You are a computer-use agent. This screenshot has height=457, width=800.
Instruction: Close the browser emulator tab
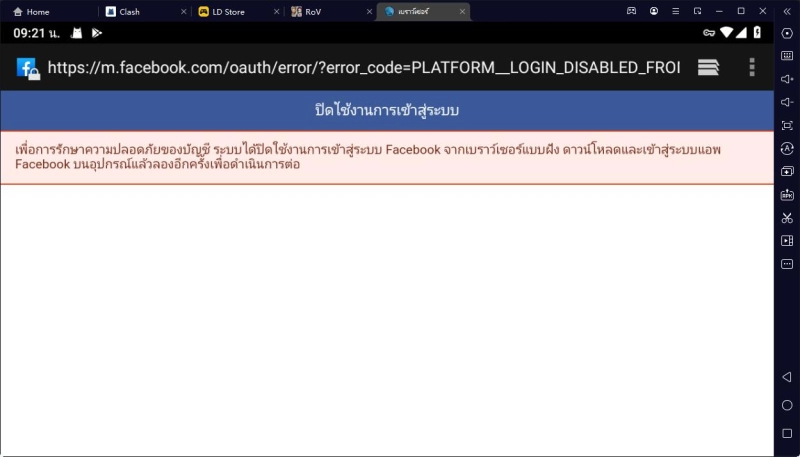click(462, 12)
